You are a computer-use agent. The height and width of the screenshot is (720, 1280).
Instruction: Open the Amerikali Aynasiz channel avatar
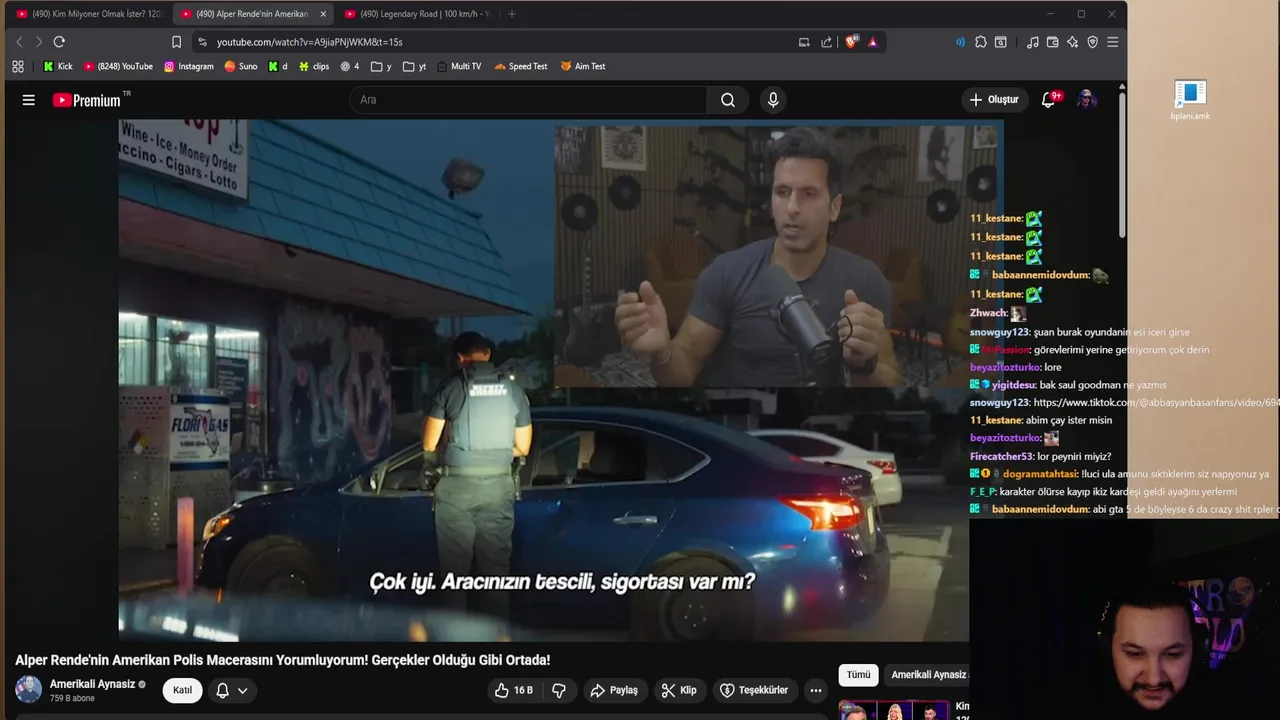point(29,689)
